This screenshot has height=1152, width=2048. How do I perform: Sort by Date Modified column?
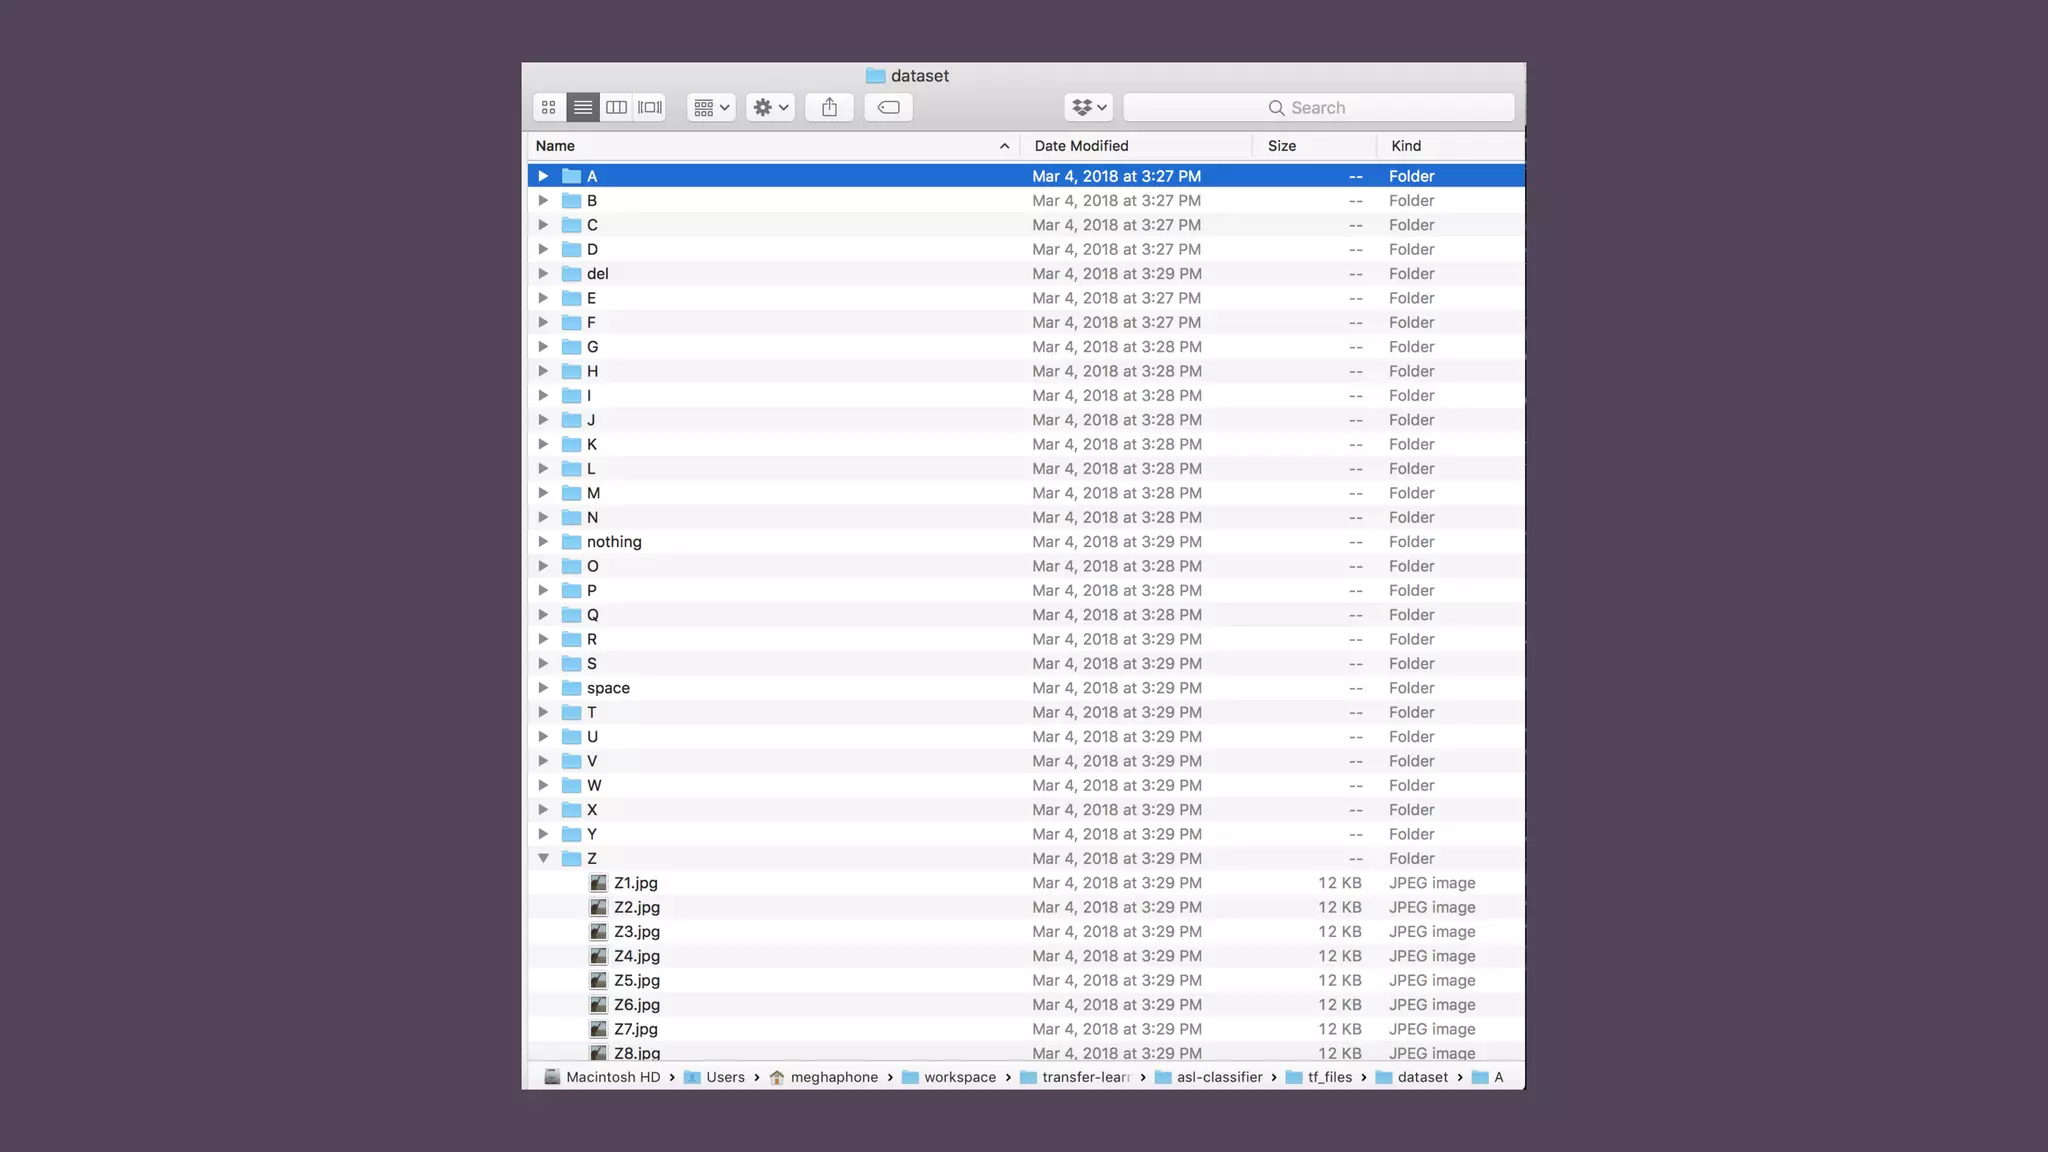point(1081,146)
